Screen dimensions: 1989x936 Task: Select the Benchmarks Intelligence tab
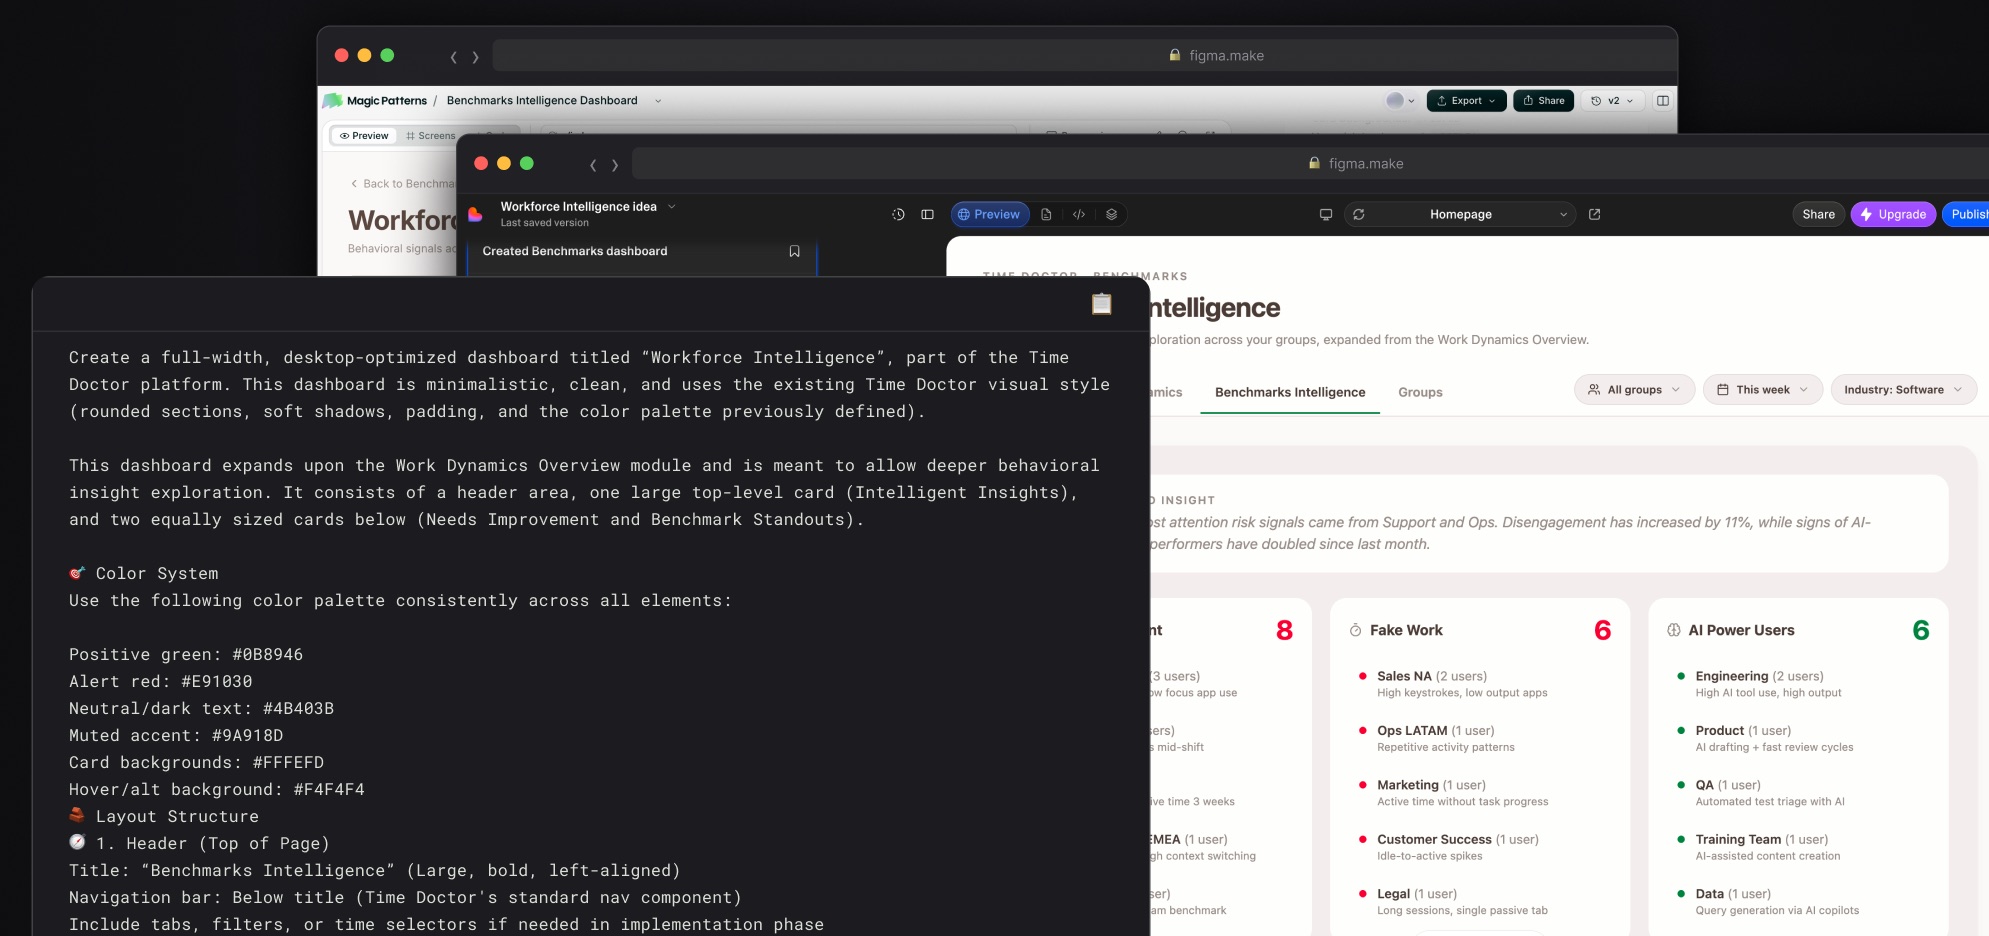[x=1290, y=392]
